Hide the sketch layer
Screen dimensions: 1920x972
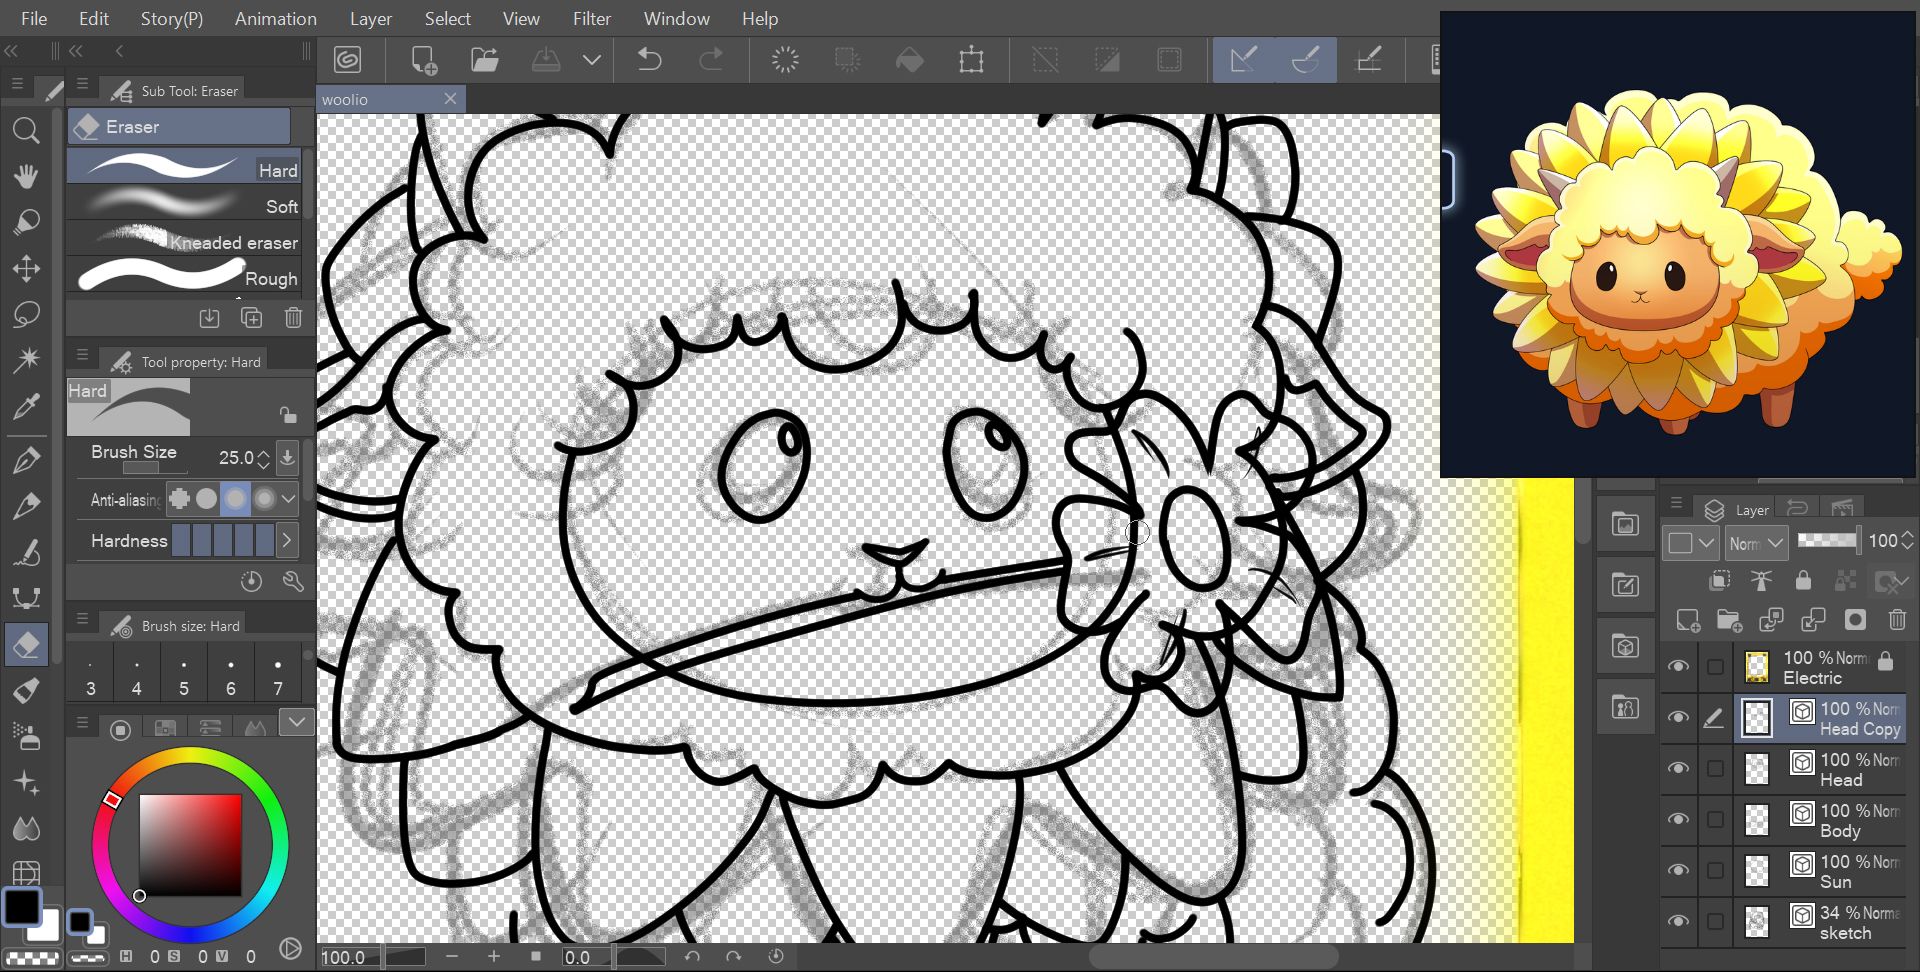1678,921
